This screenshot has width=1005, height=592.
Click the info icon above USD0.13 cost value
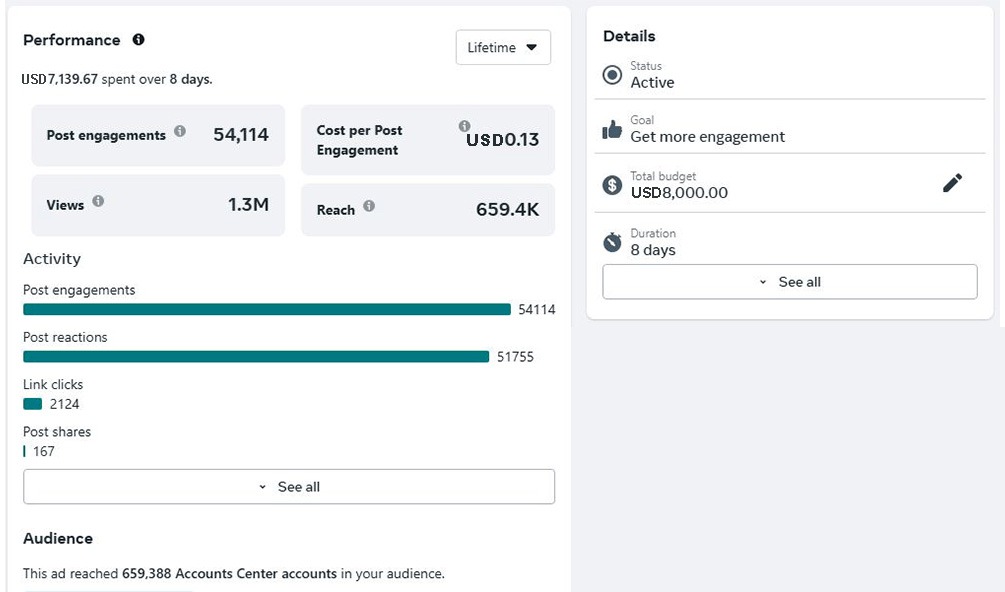[x=464, y=126]
